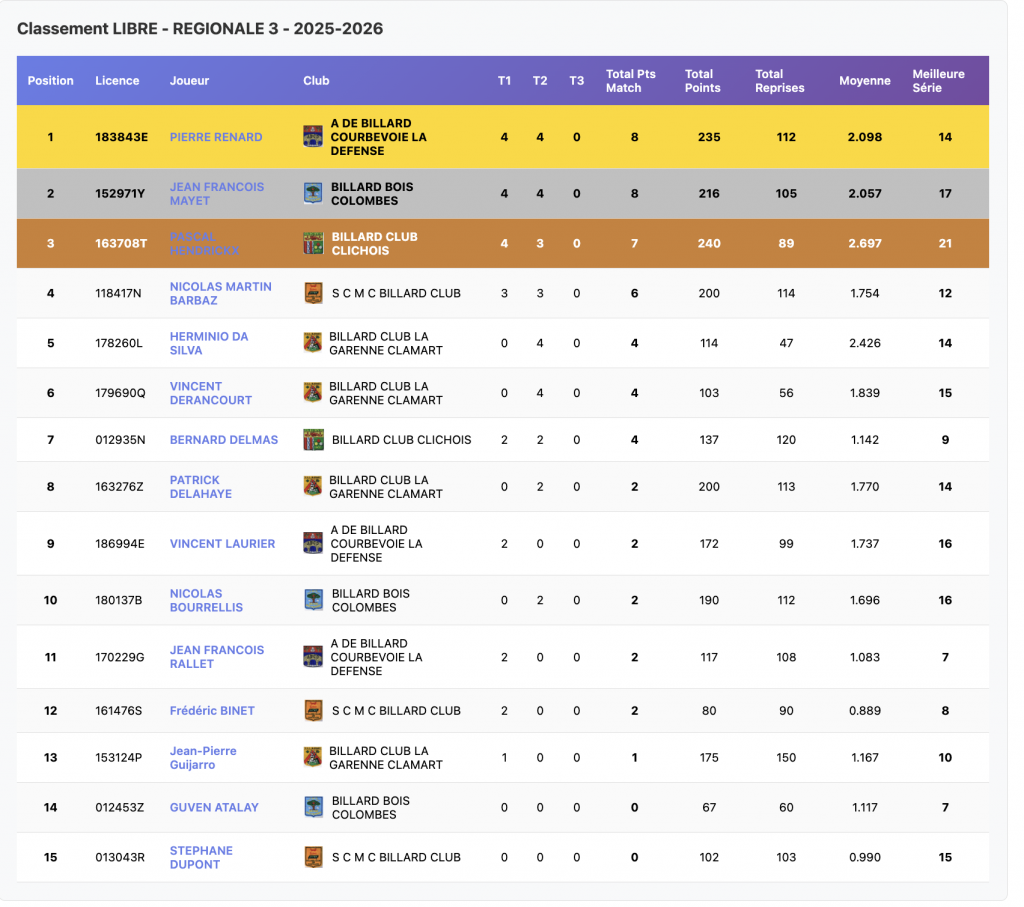Open JEAN FRANCOIS MAYET player profile
This screenshot has width=1024, height=907.
[217, 194]
